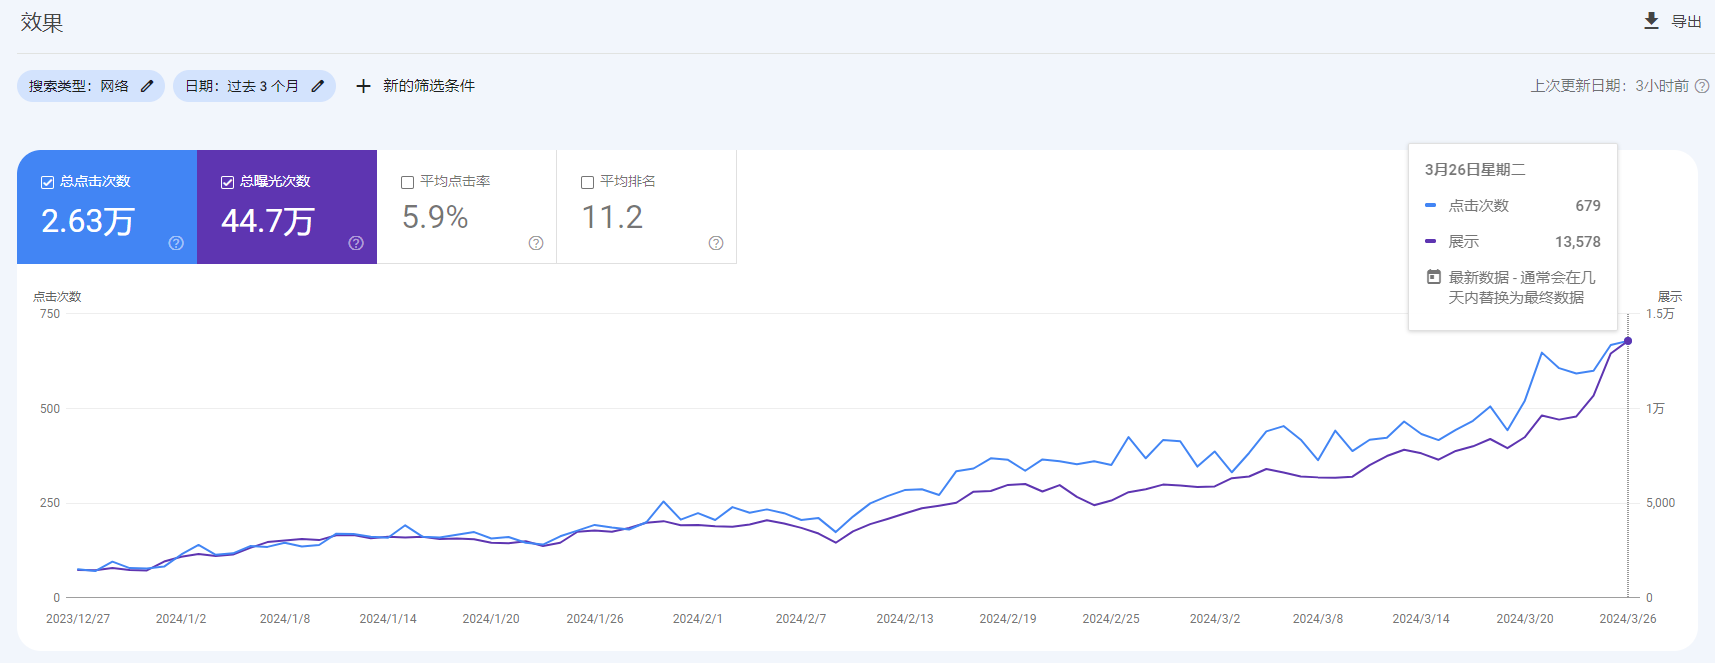Open help icon in total clicks card
The width and height of the screenshot is (1715, 663).
(176, 243)
